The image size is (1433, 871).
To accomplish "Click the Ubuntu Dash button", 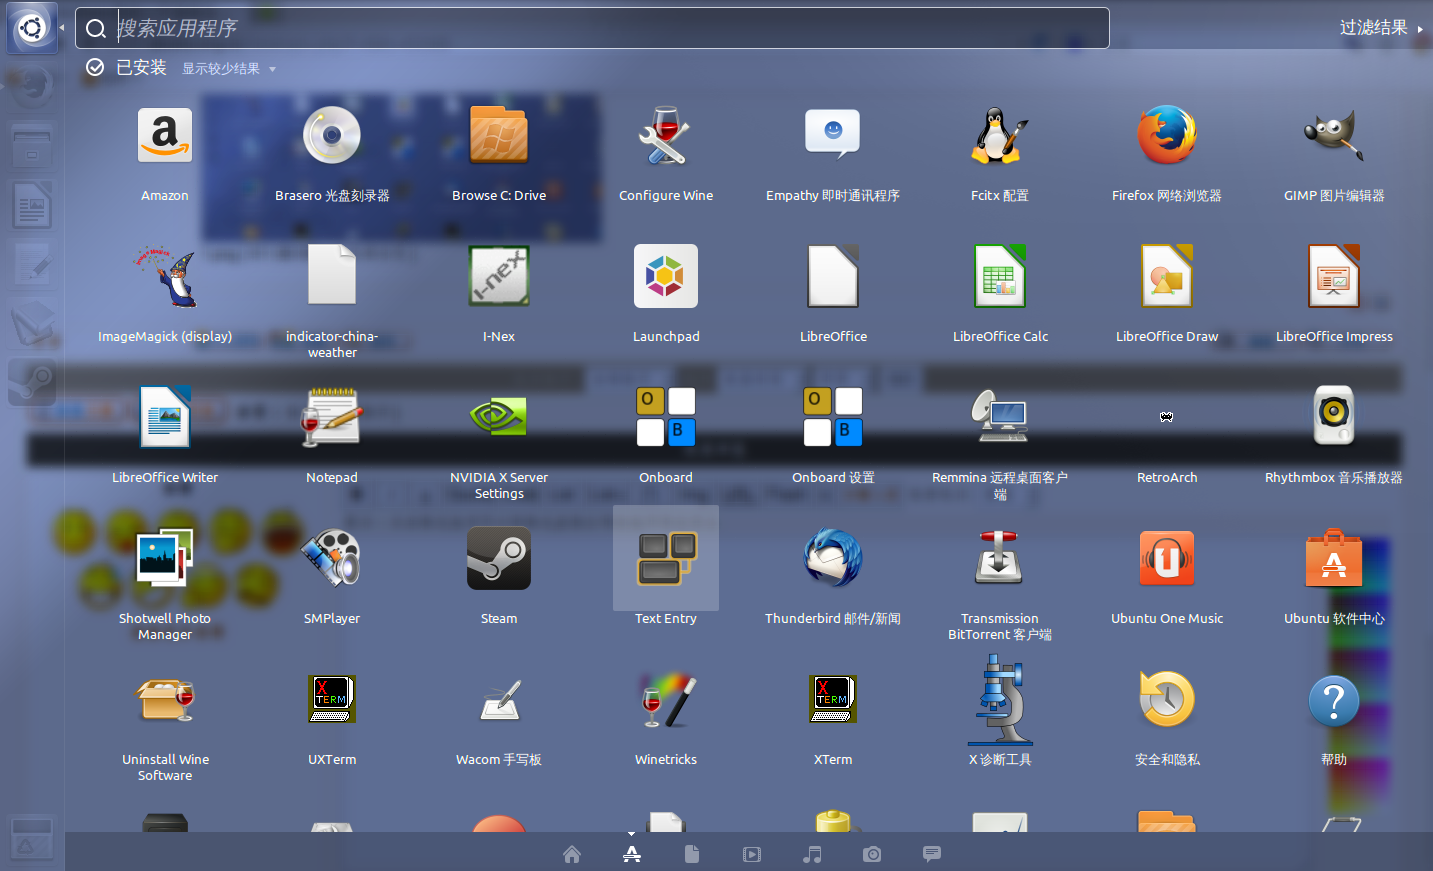I will click(32, 28).
